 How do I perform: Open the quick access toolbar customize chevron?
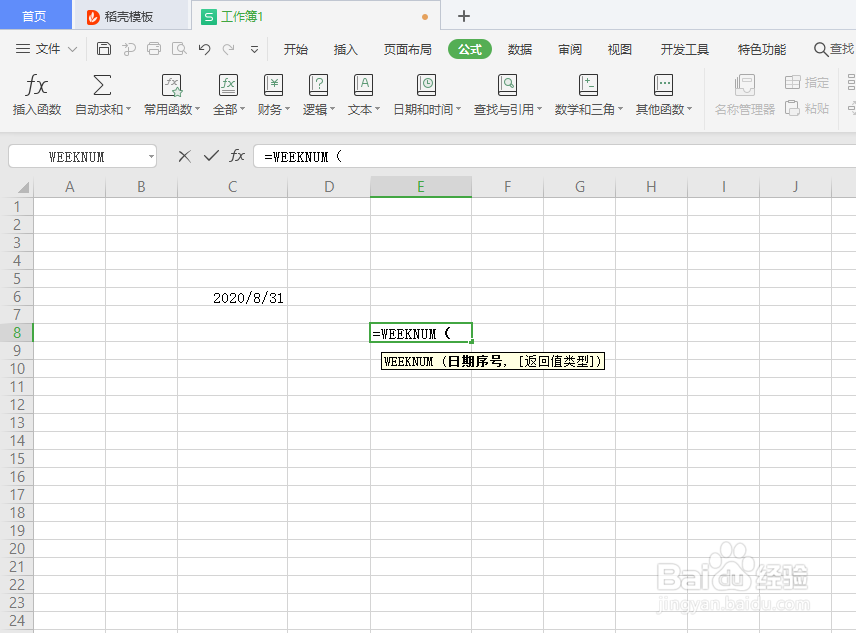[254, 48]
